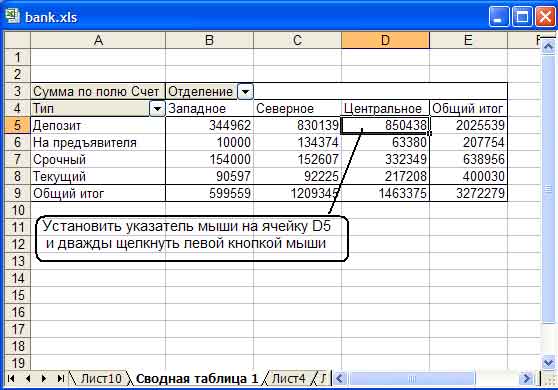Image resolution: width=558 pixels, height=390 pixels.
Task: Click horizontal scrollbar left arrow
Action: point(339,378)
